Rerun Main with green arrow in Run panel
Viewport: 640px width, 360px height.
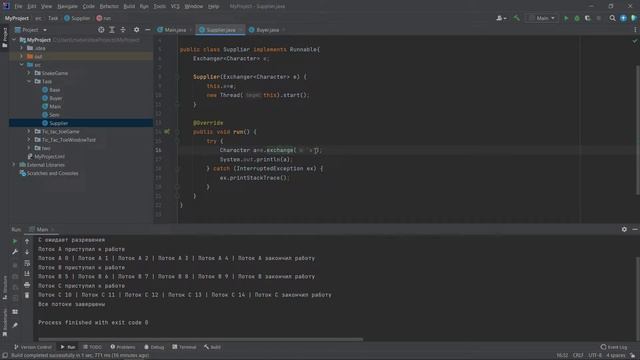click(15, 241)
